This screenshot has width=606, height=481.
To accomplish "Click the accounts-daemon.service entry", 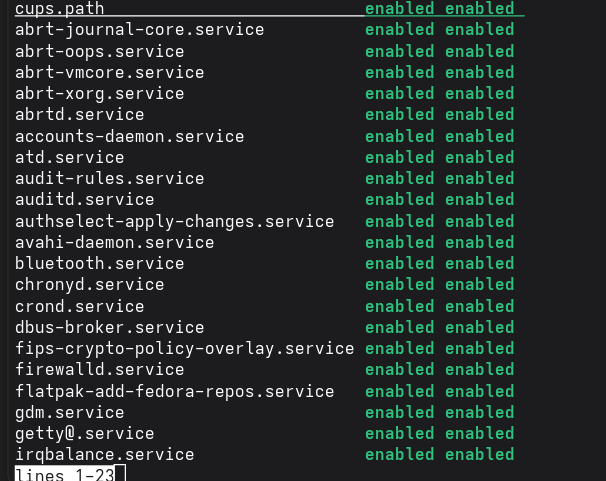I will pyautogui.click(x=129, y=136).
